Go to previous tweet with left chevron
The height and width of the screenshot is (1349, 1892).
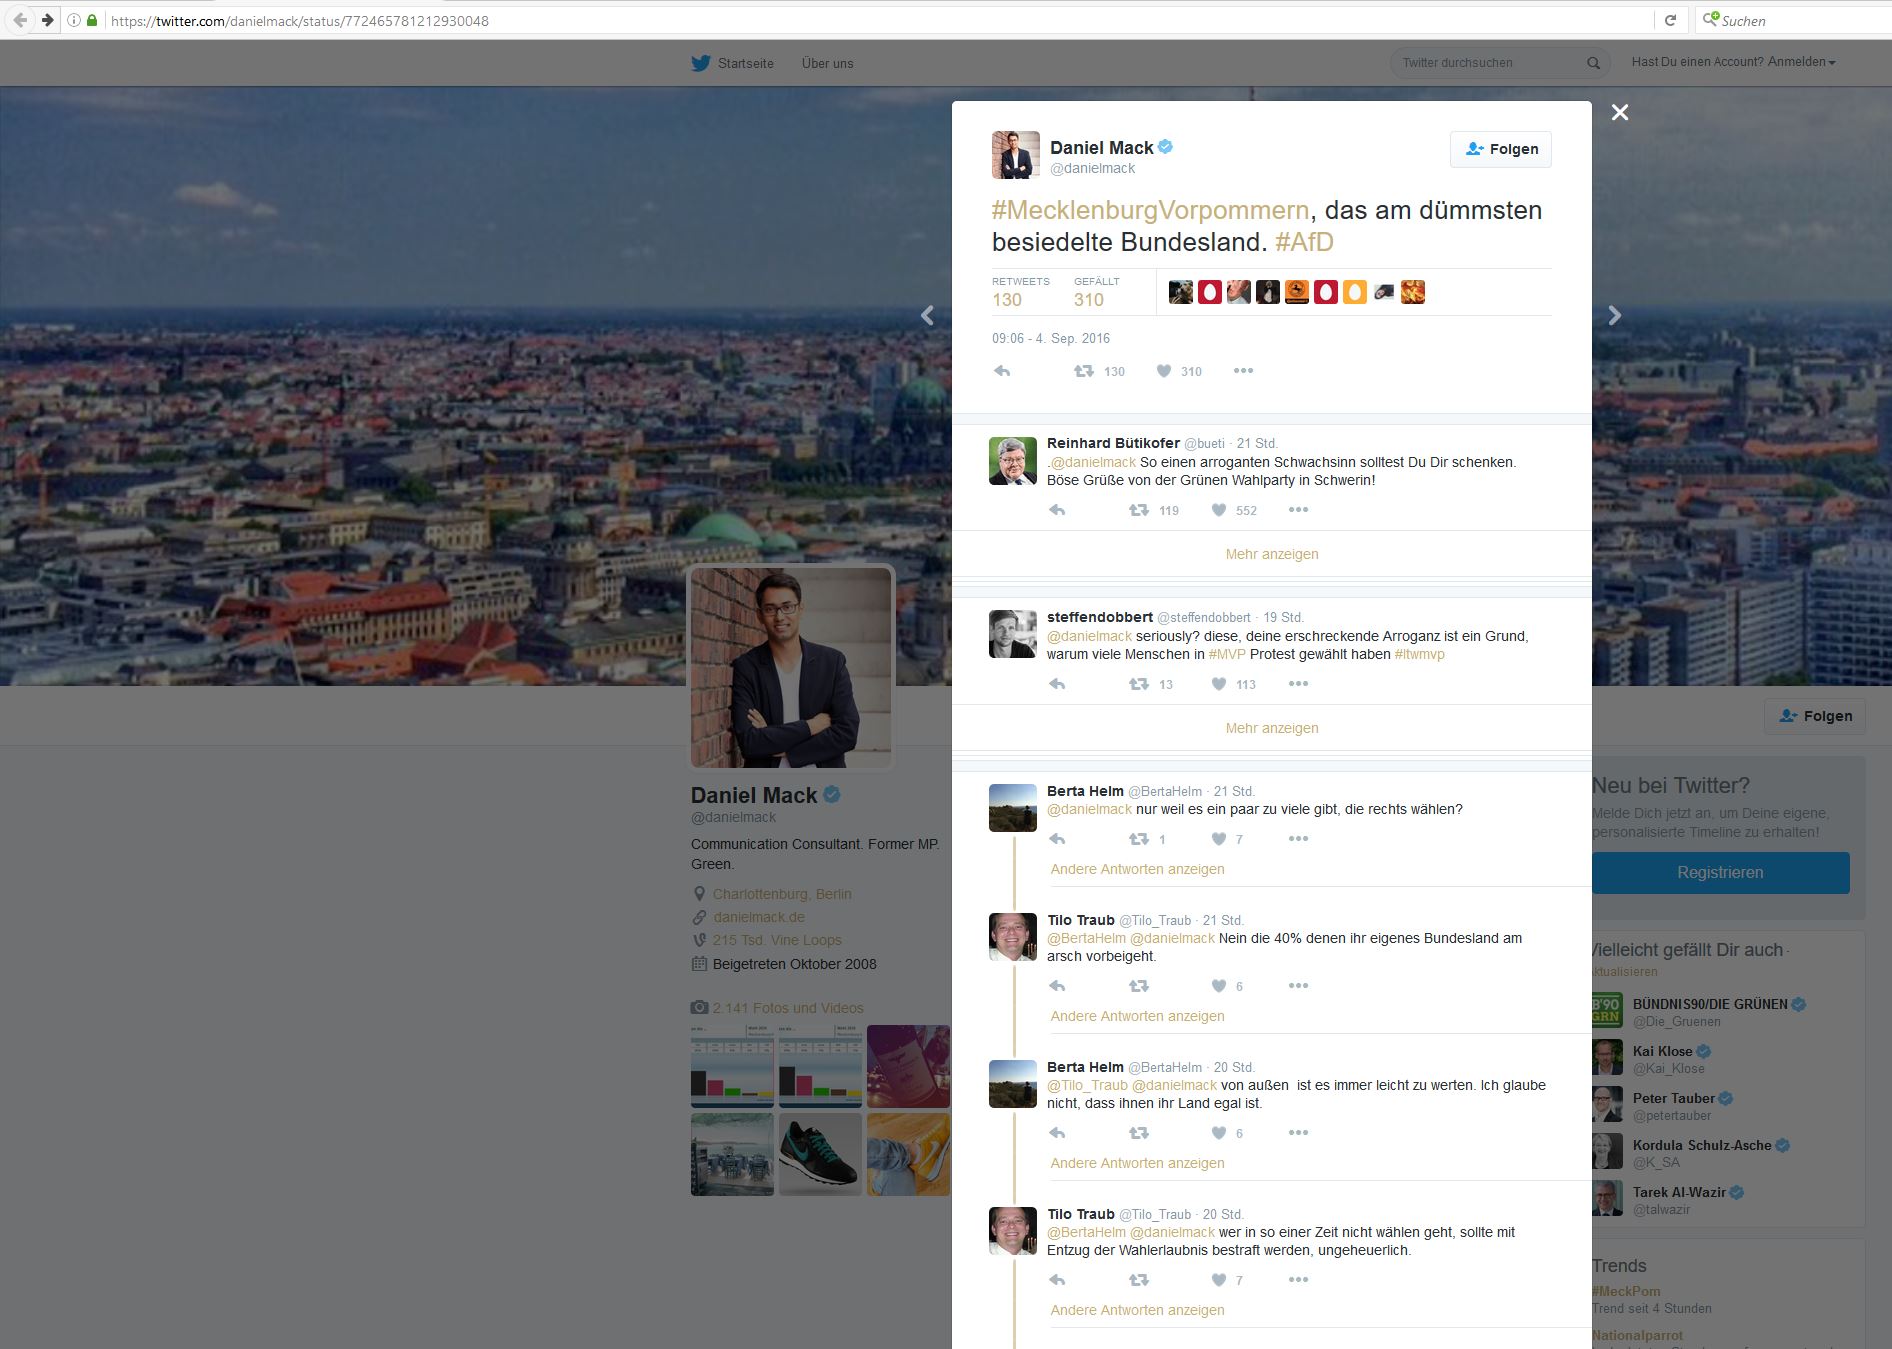[x=927, y=316]
